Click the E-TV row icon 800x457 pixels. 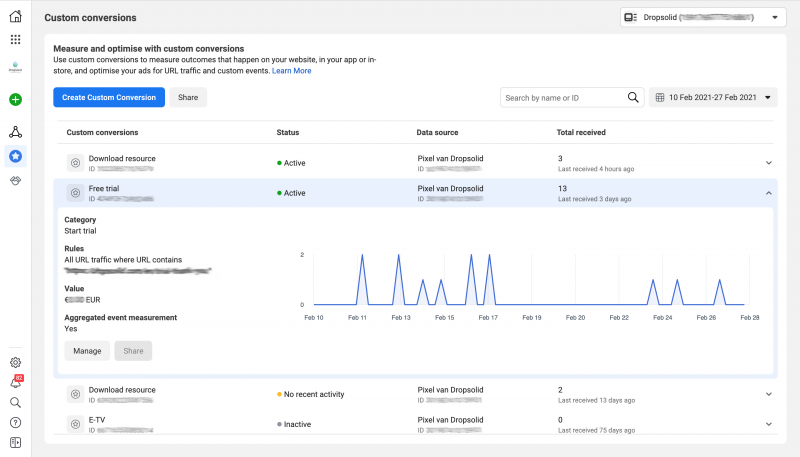76,424
